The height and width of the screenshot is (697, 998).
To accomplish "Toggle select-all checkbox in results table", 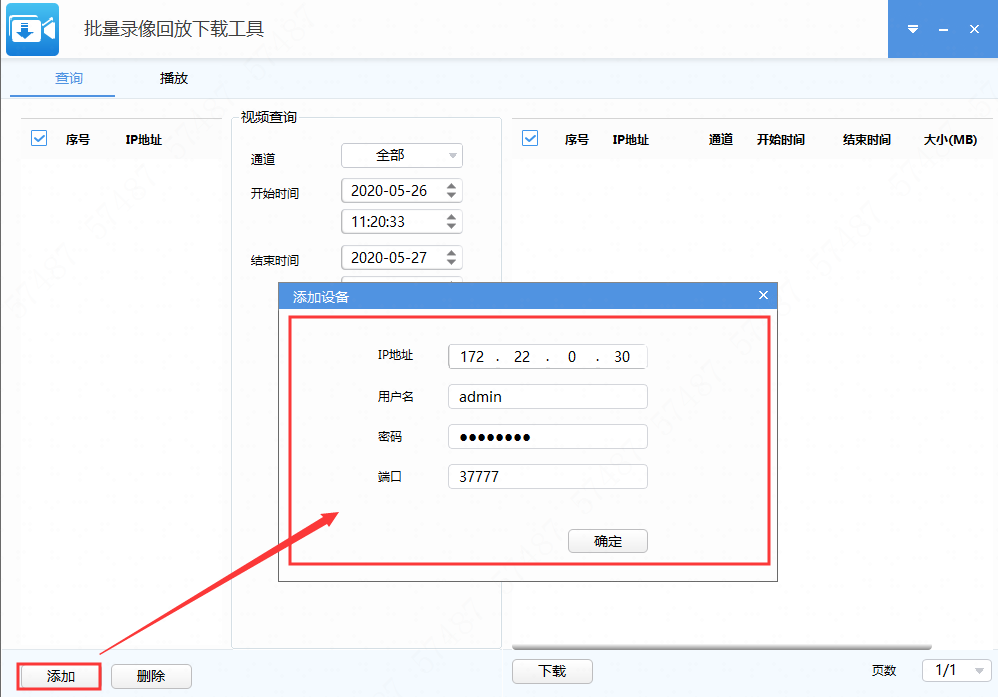I will pos(530,138).
